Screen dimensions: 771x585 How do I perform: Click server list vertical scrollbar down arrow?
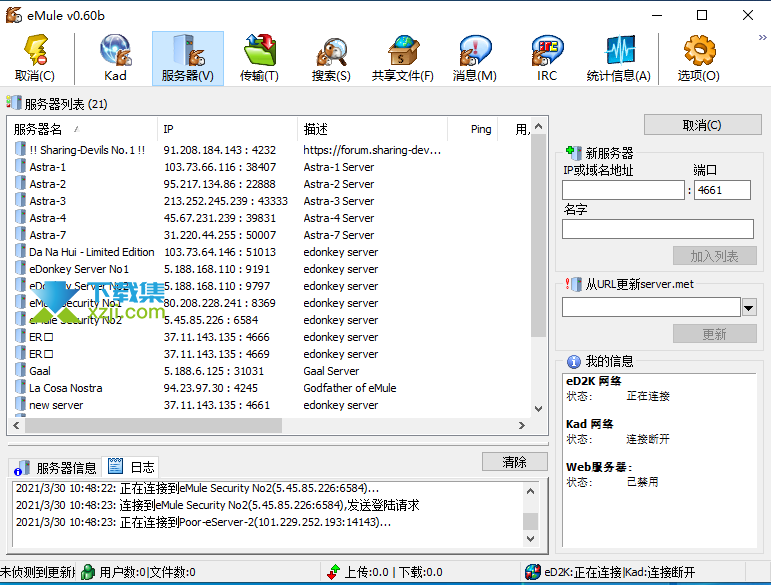coord(538,409)
